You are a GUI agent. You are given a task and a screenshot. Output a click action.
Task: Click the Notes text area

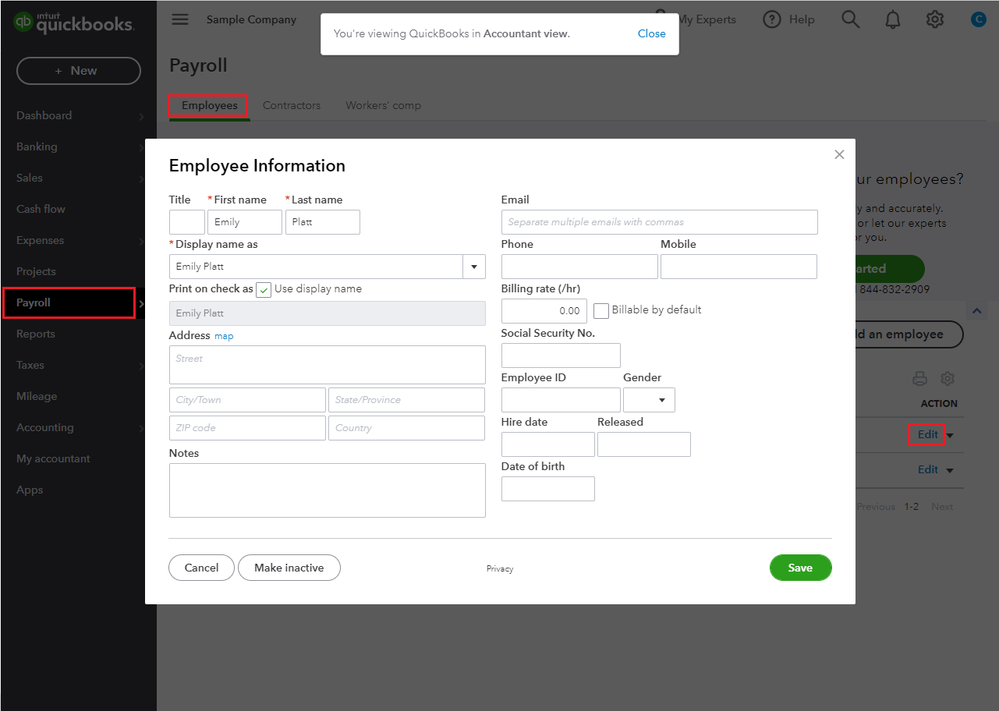coord(327,491)
